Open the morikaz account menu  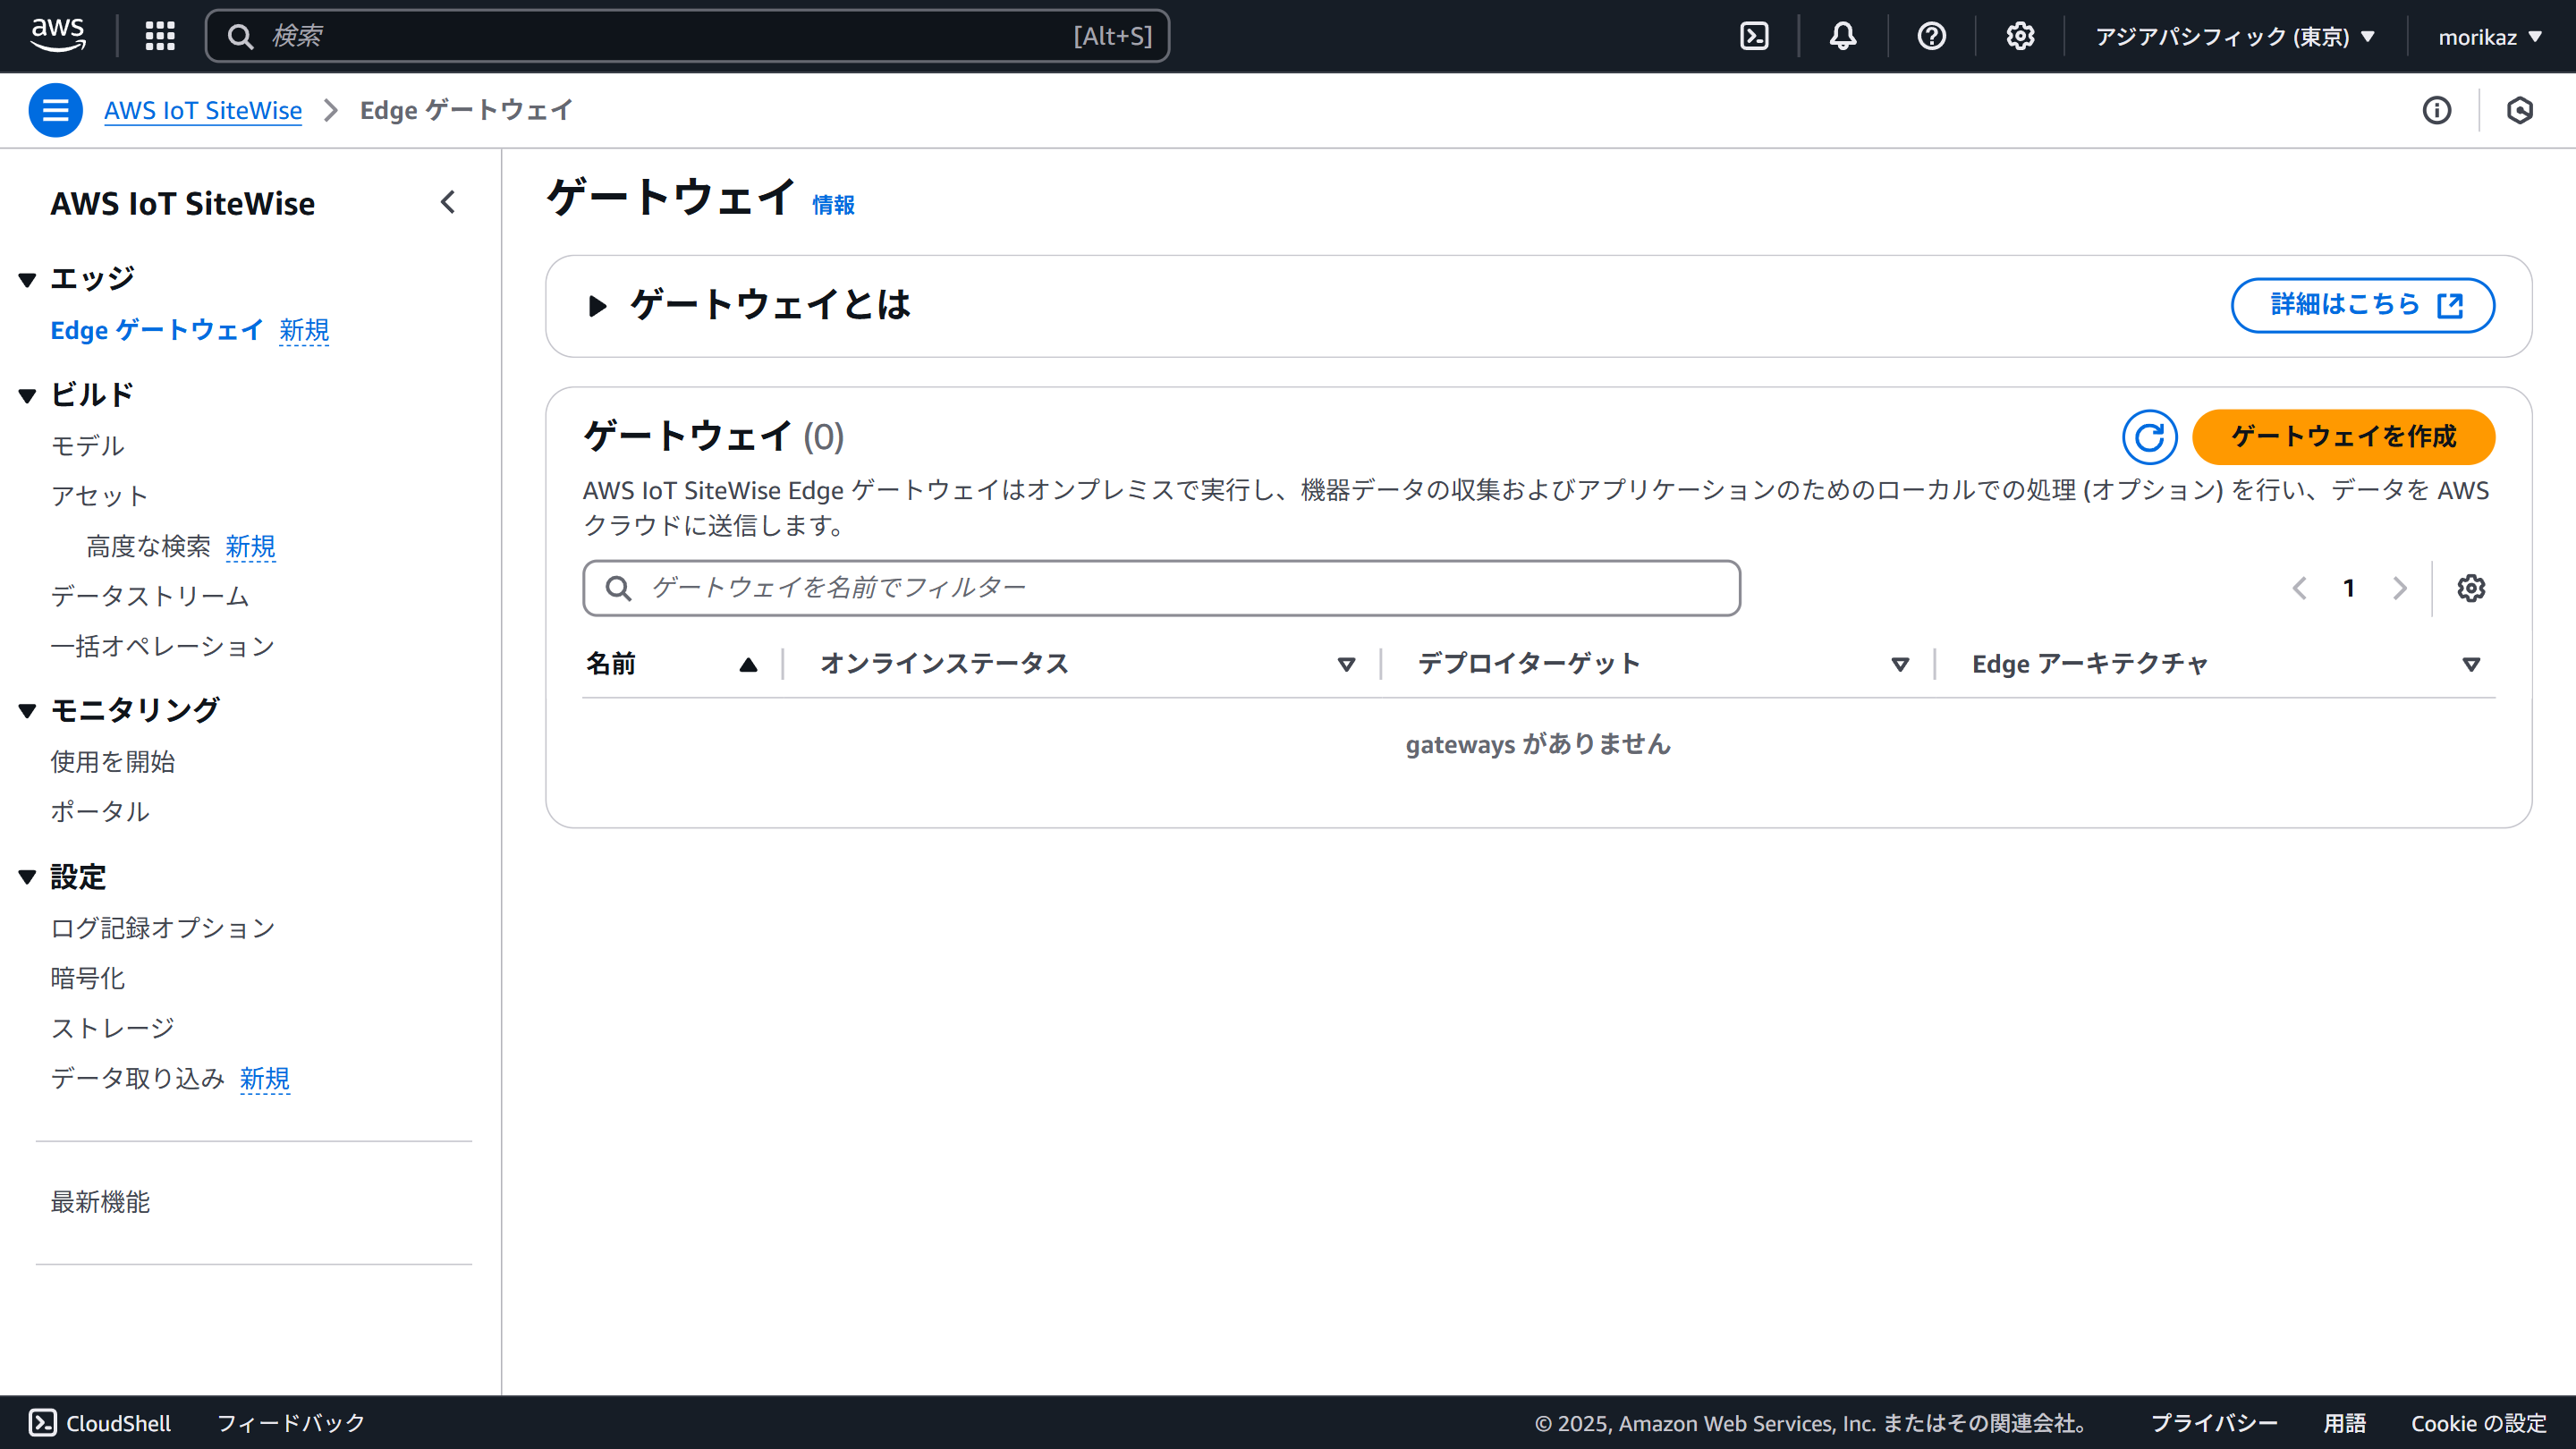[x=2490, y=37]
